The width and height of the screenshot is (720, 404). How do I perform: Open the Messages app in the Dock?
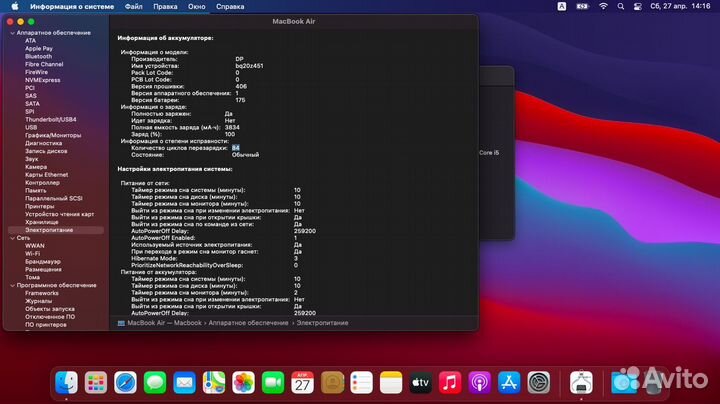click(x=155, y=382)
